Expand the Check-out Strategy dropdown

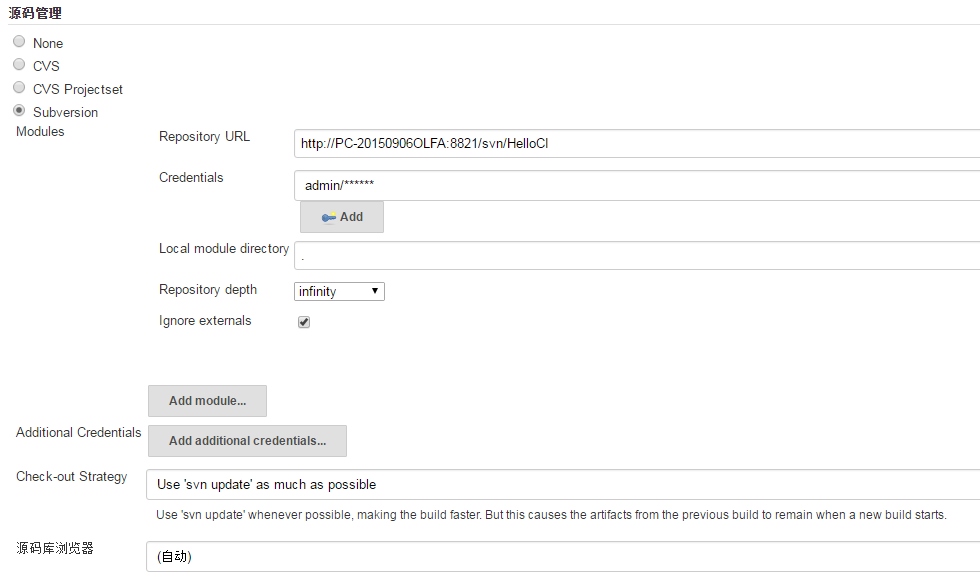(x=562, y=484)
